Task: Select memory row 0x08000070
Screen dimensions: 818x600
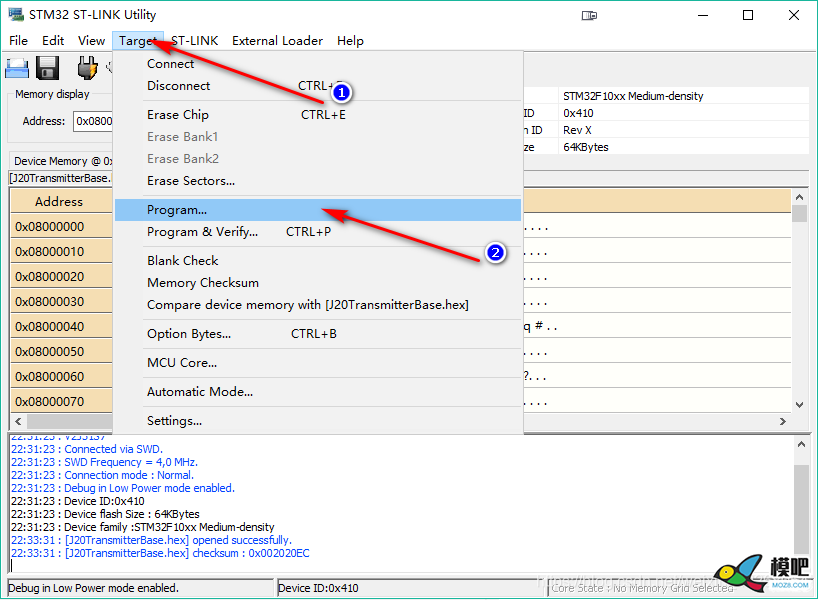Action: 61,402
